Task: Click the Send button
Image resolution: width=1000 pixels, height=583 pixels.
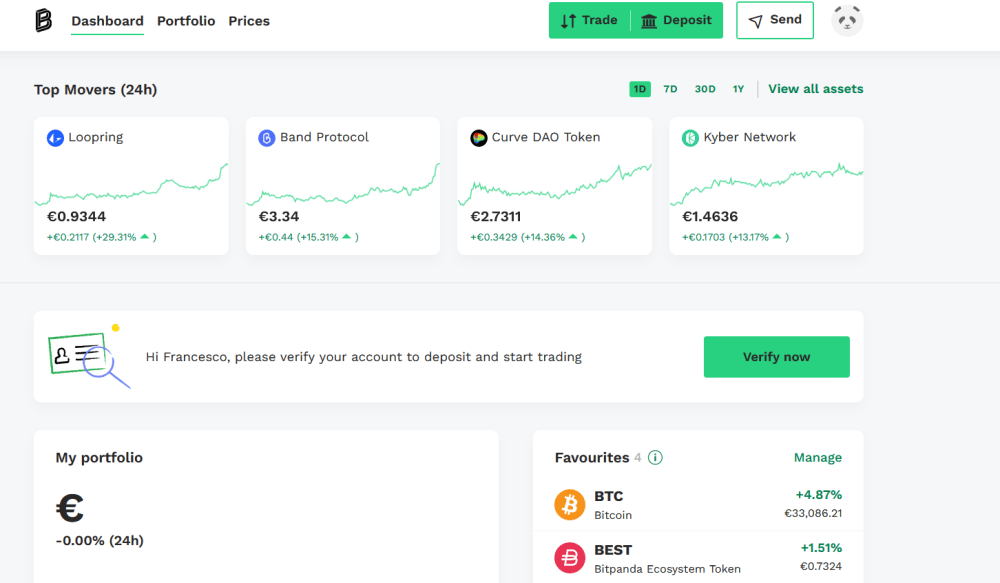Action: pos(775,20)
